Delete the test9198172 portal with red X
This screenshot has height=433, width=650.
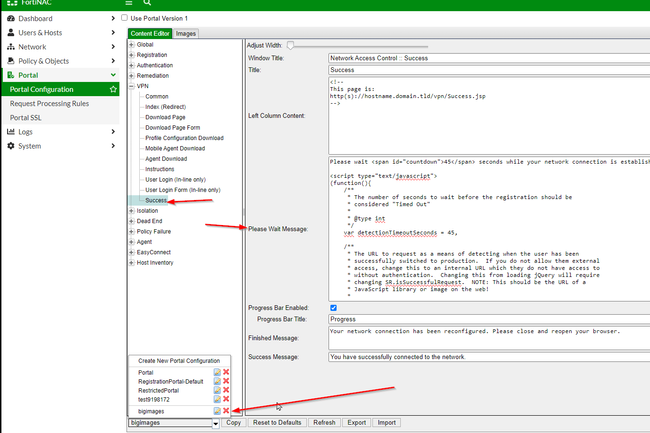[227, 398]
